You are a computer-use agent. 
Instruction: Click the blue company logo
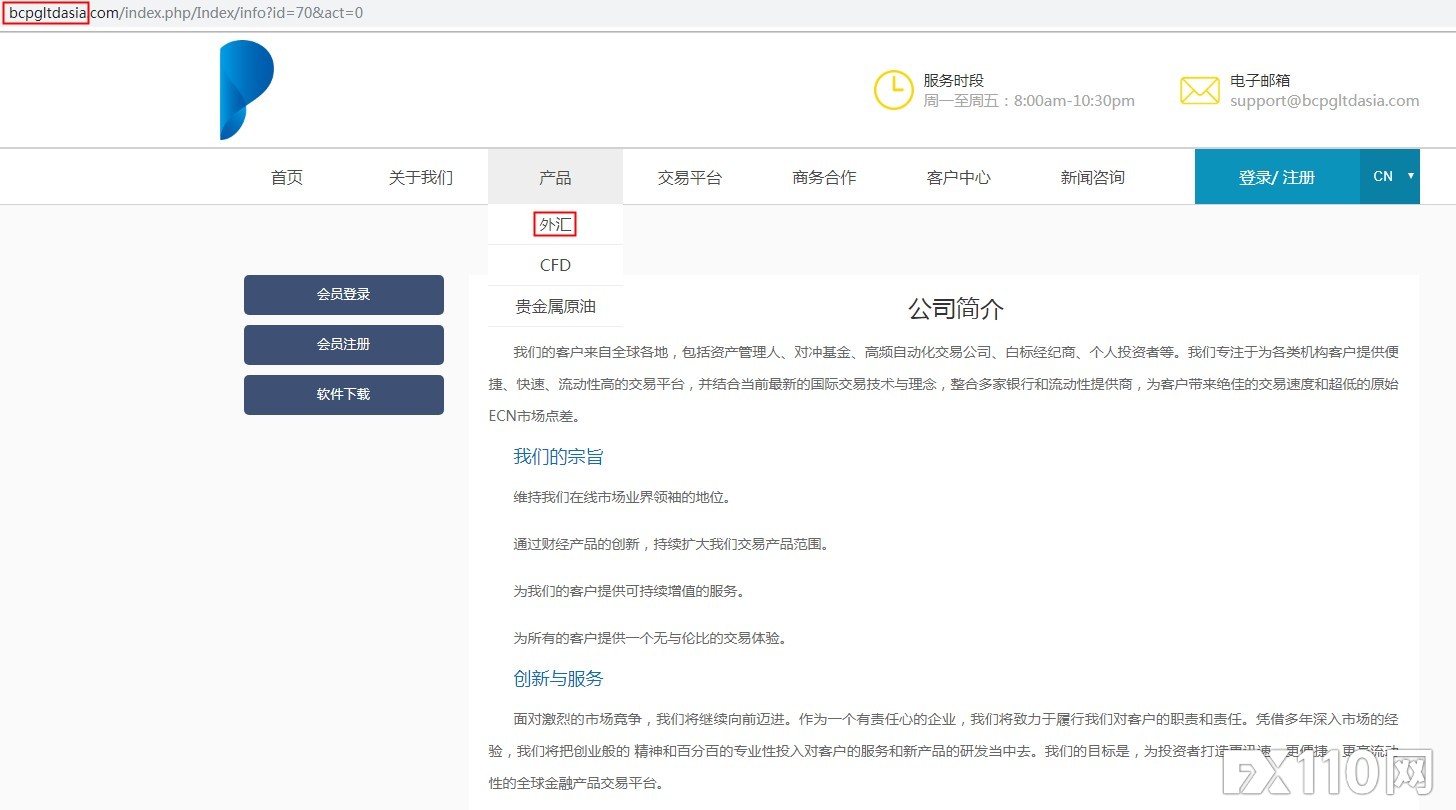click(x=245, y=90)
